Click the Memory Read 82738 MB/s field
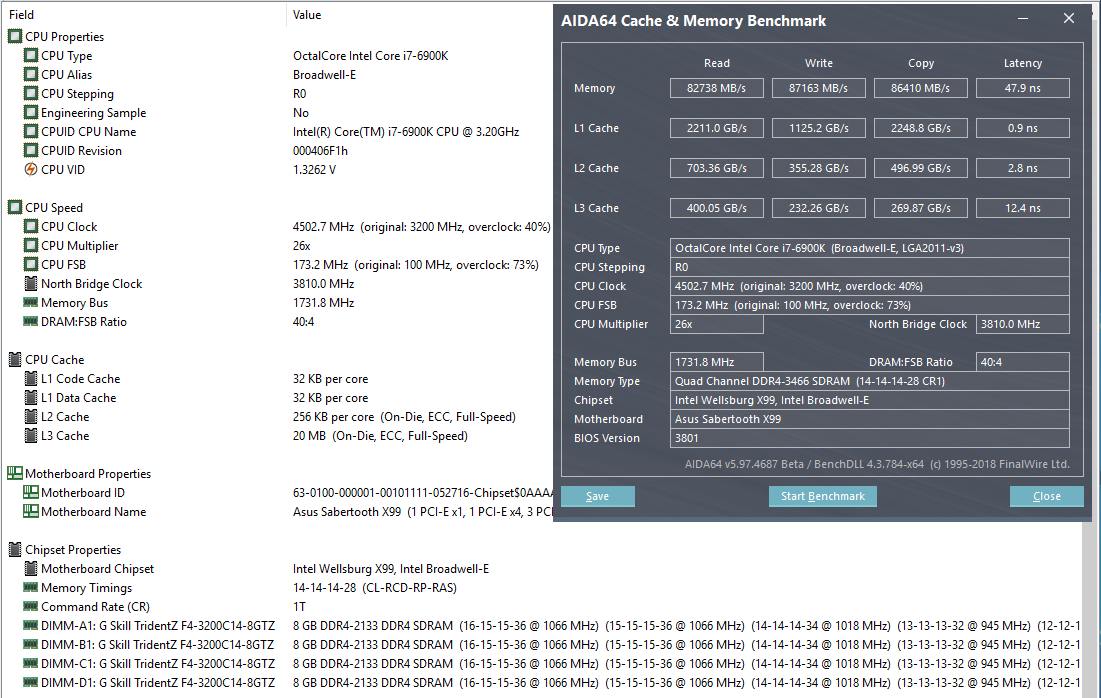1101x698 pixels. tap(716, 88)
